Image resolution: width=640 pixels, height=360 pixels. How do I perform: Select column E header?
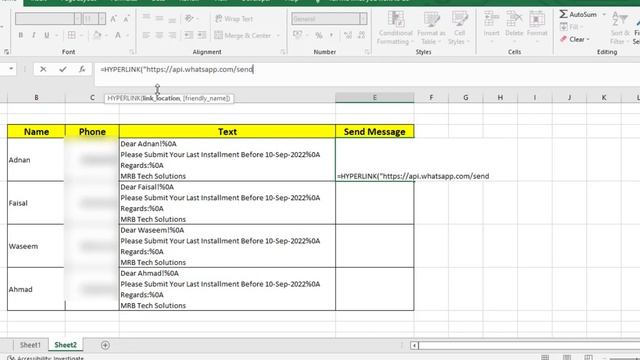point(374,98)
